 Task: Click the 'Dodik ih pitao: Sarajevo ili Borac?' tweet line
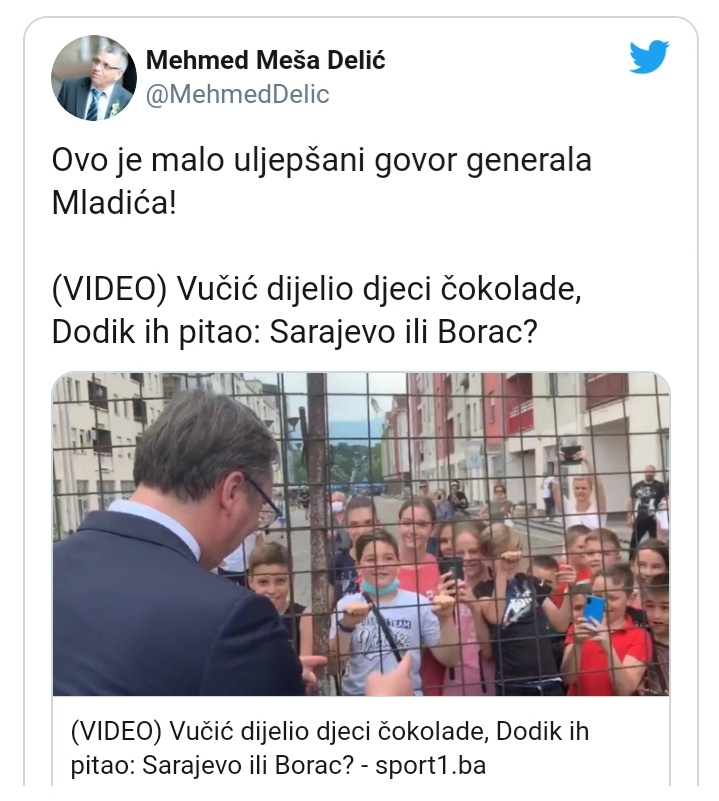(295, 332)
